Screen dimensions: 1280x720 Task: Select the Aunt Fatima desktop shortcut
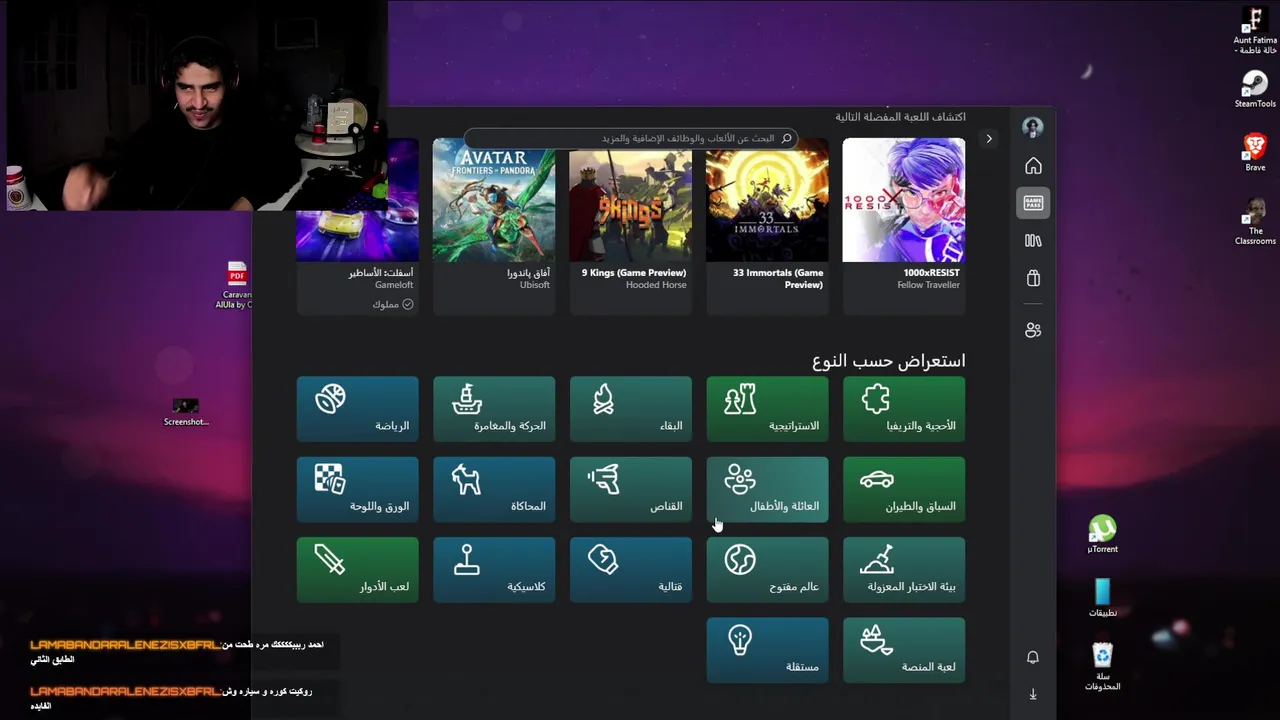(1255, 30)
